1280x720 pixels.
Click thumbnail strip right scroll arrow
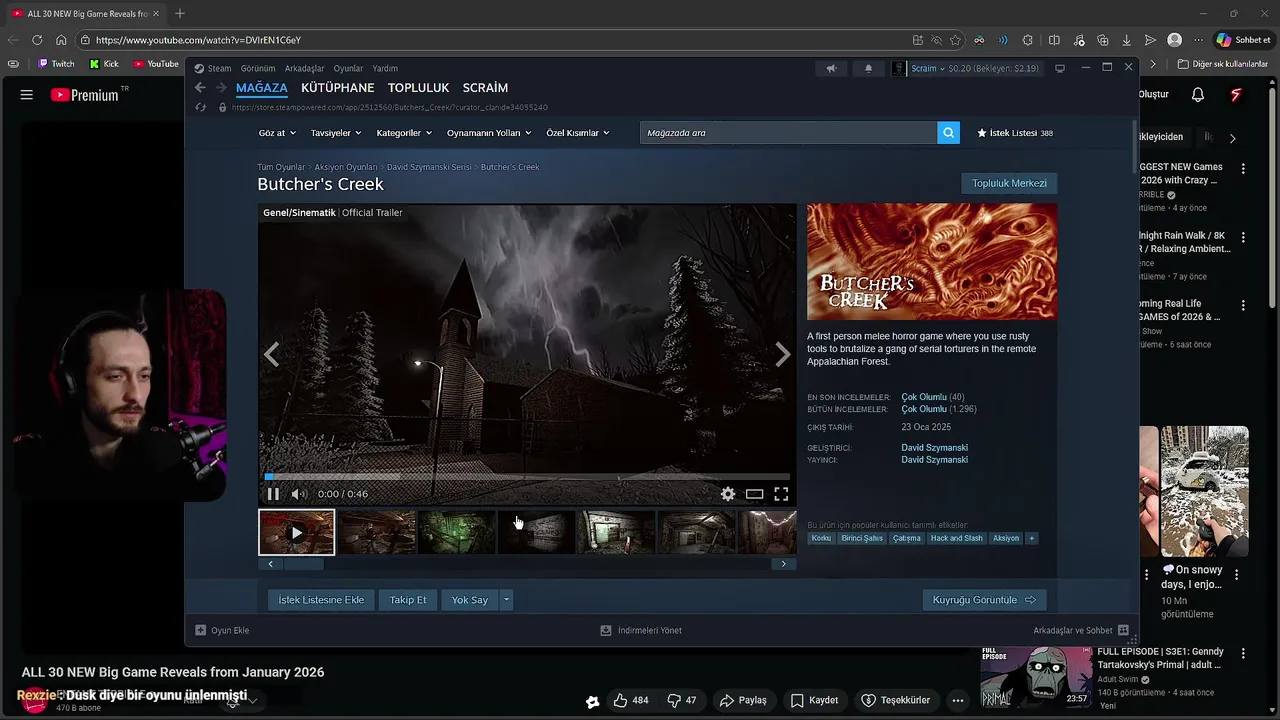click(x=783, y=564)
